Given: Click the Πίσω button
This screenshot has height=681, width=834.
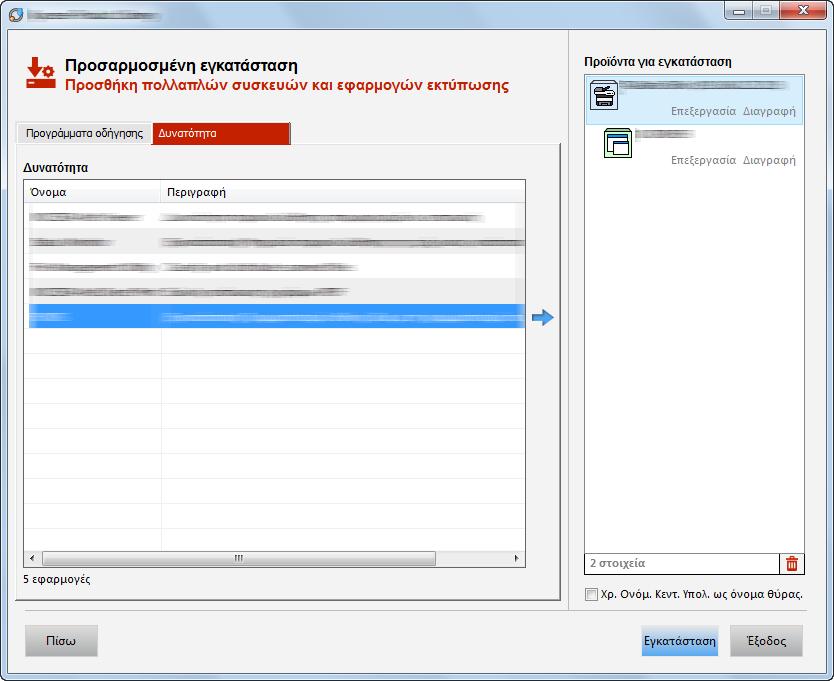Looking at the screenshot, I should [61, 641].
